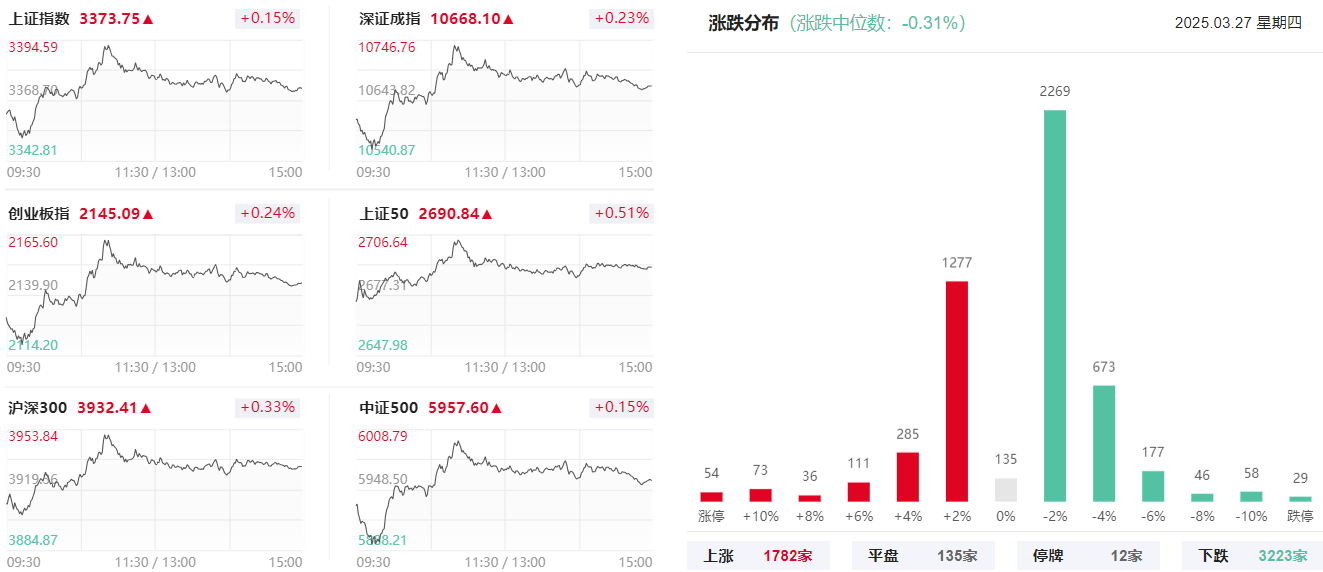Click the up-arrow next to 创业板指 2145.09
This screenshot has height=572, width=1323.
pyautogui.click(x=148, y=214)
